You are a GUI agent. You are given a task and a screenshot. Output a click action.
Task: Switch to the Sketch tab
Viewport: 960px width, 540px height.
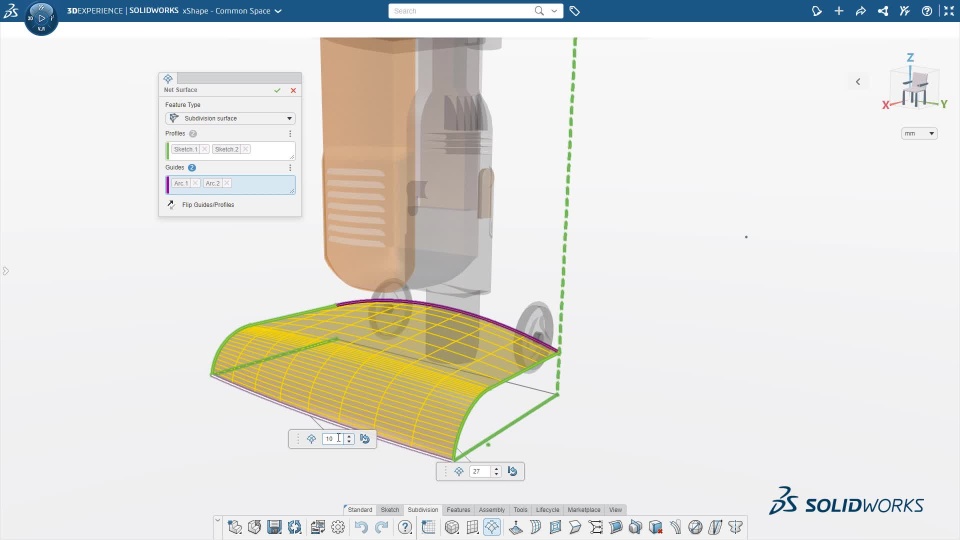[x=390, y=509]
